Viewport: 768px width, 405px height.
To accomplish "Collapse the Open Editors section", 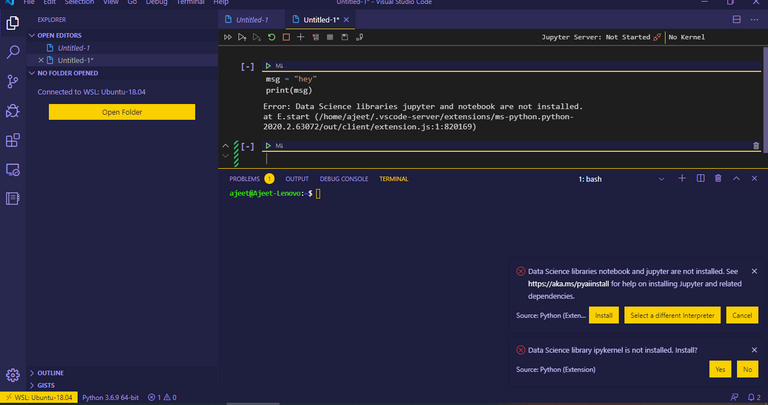I will [x=60, y=34].
